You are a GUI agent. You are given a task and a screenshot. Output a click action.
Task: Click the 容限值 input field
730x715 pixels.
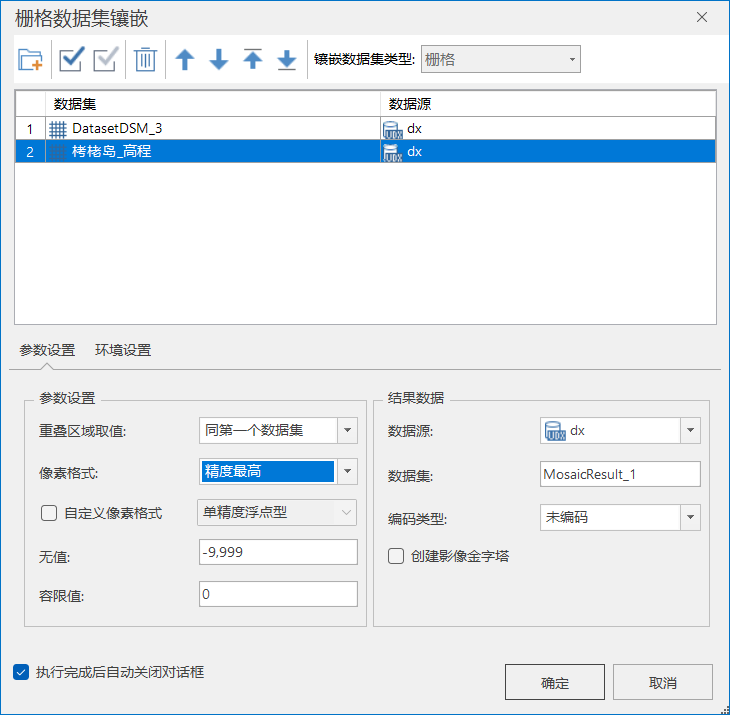(278, 594)
